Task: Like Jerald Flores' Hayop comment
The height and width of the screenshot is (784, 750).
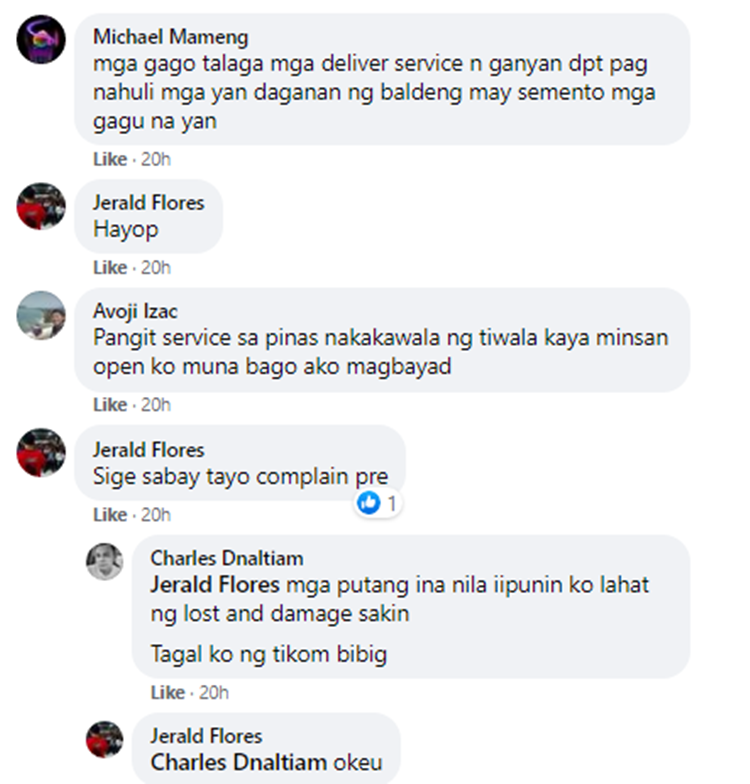Action: (x=110, y=268)
